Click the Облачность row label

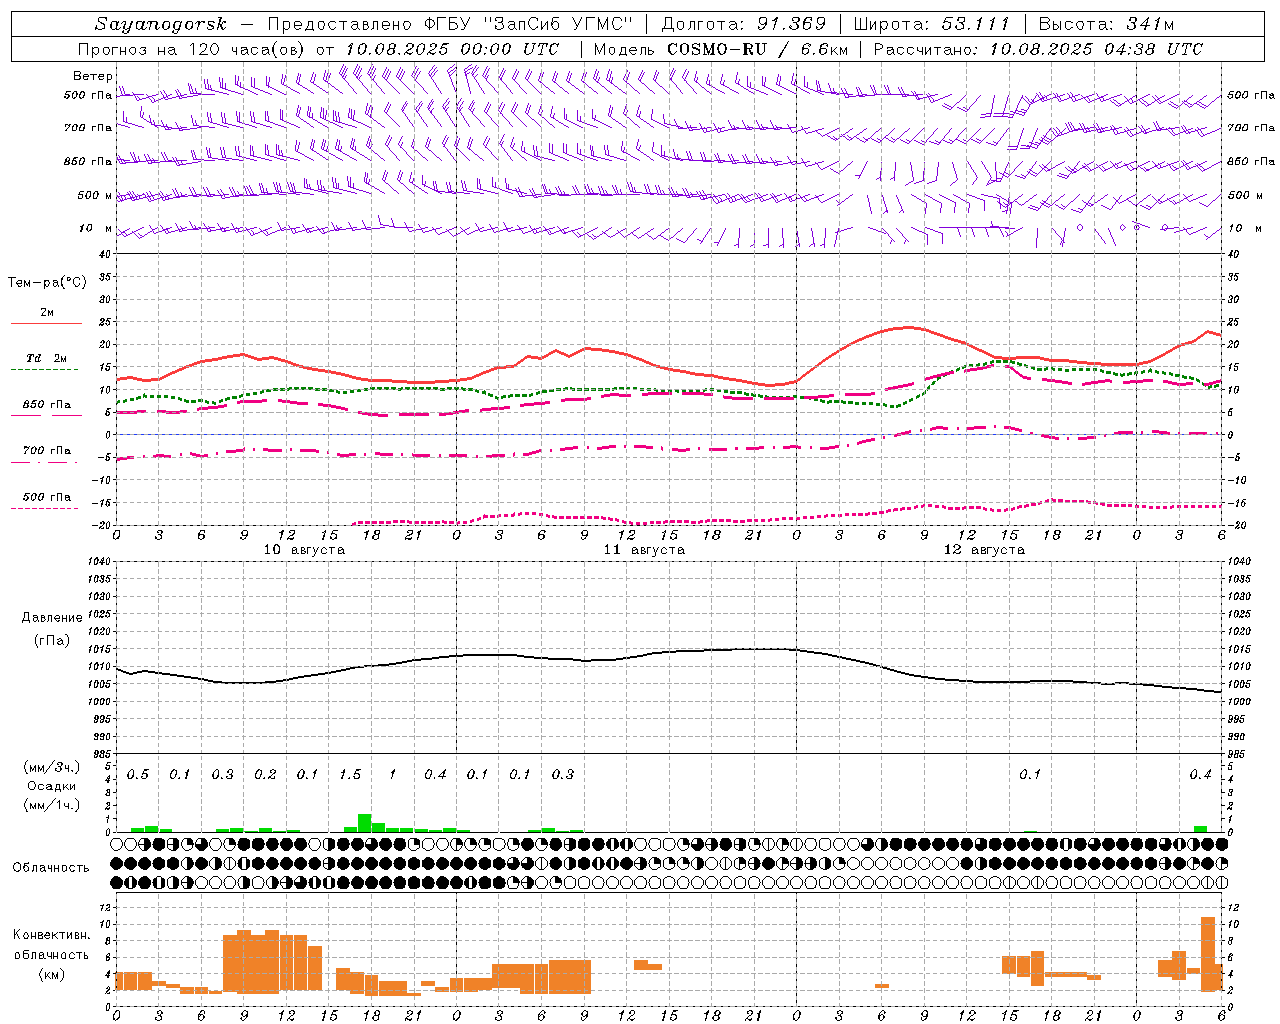[x=51, y=868]
